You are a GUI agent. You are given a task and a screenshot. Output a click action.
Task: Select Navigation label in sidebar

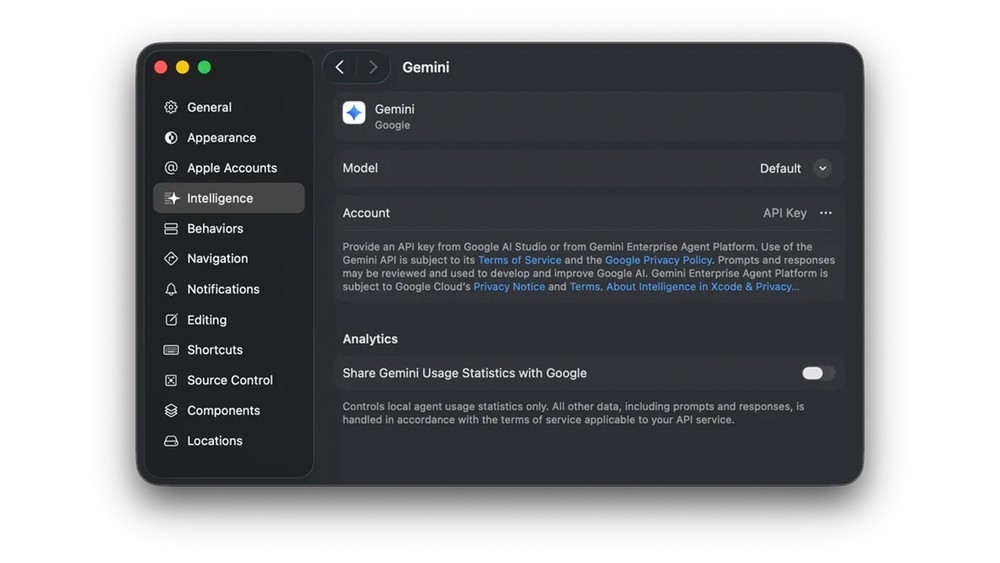(x=217, y=258)
